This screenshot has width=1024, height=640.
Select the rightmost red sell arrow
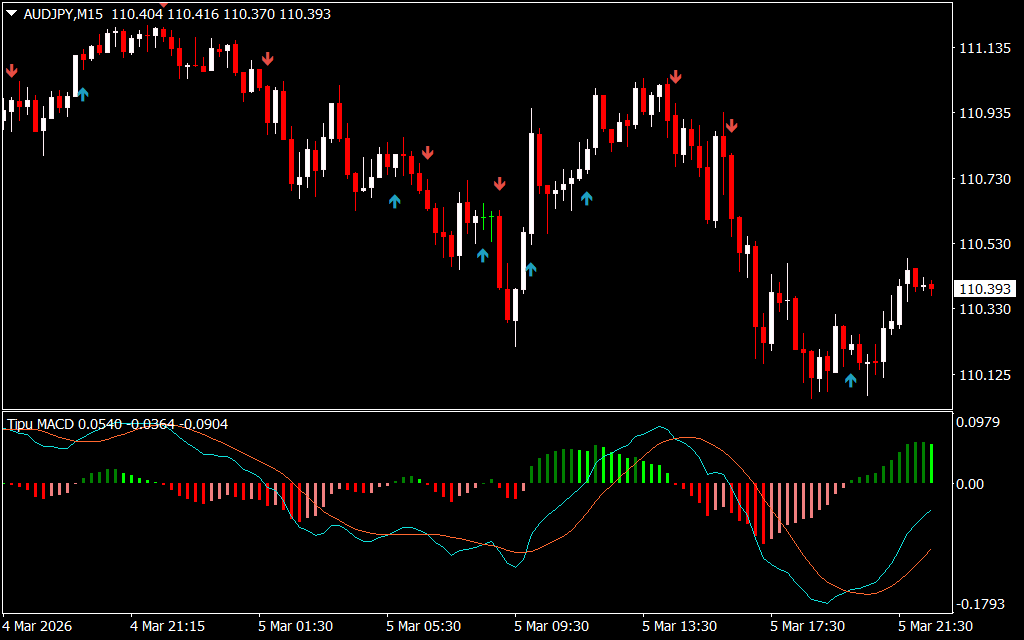(x=731, y=125)
